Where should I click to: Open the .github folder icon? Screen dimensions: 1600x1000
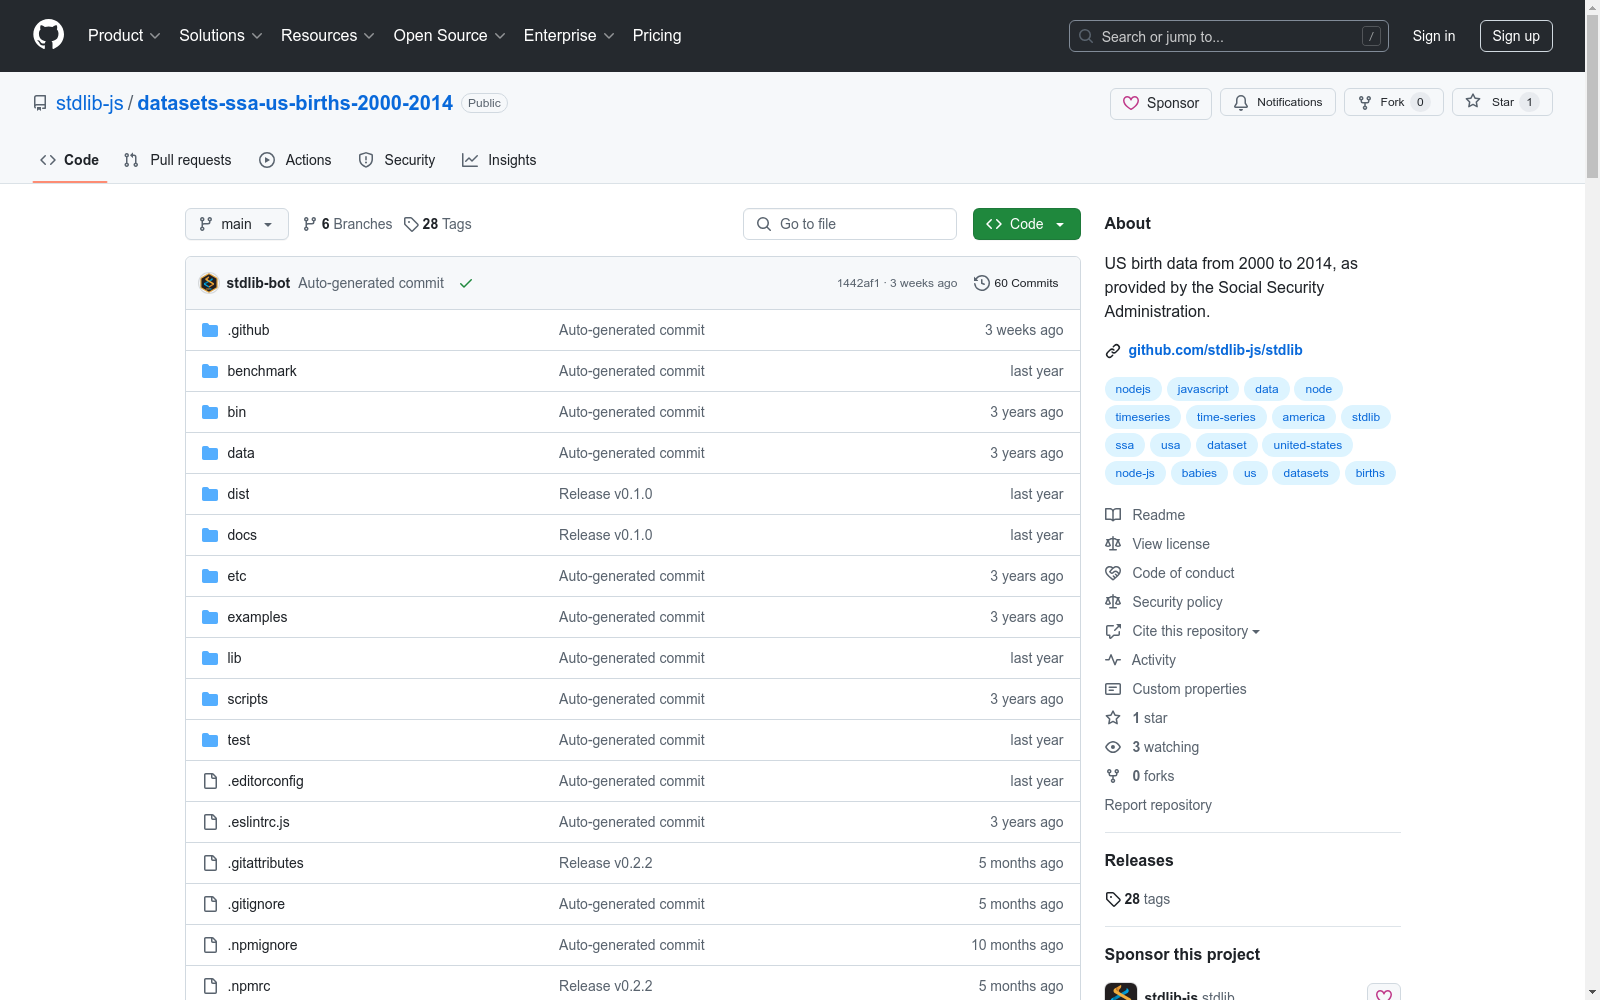coord(210,330)
